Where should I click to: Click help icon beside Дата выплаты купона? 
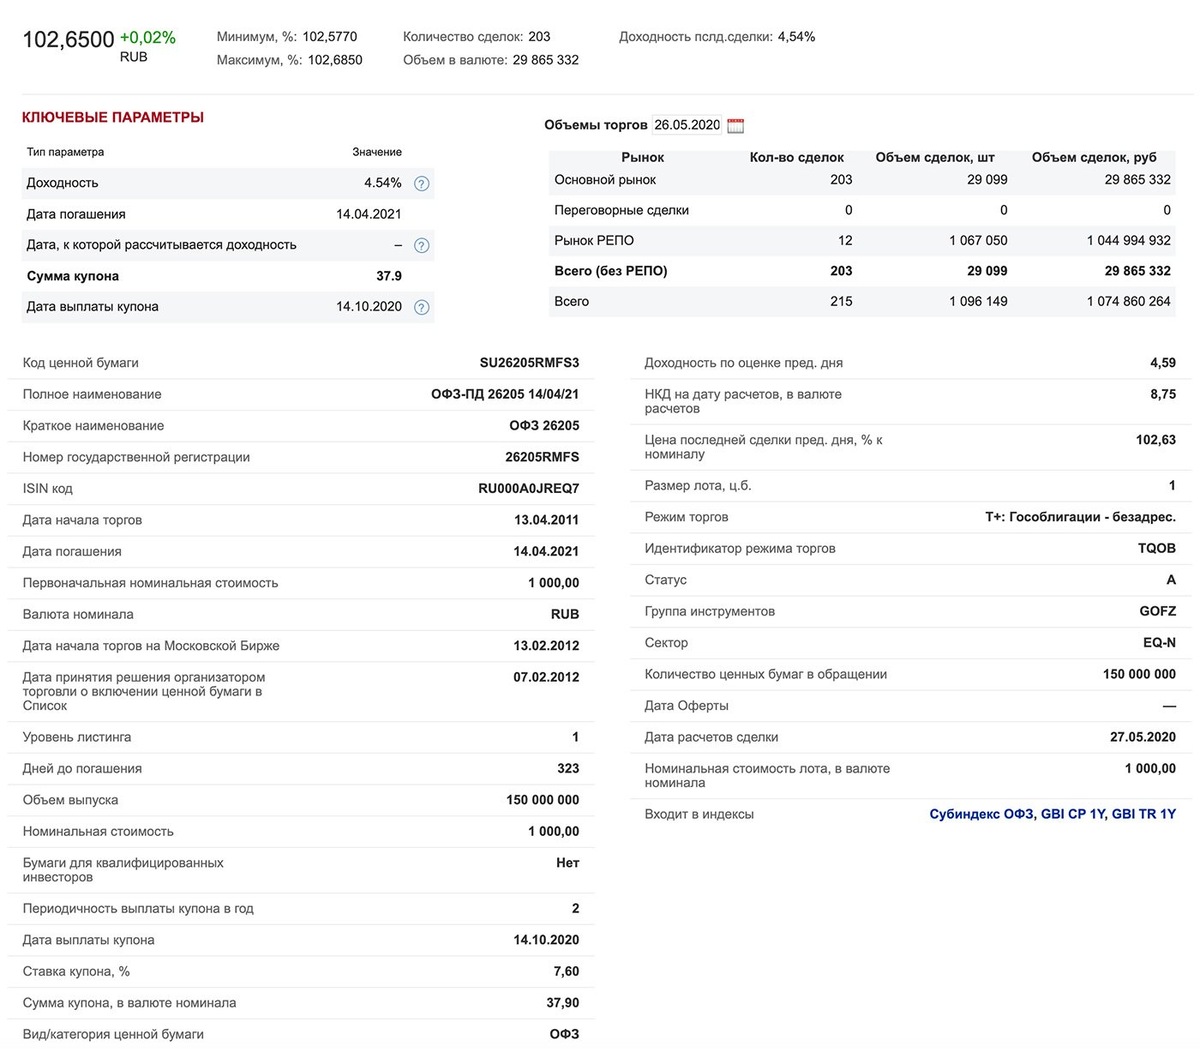[422, 308]
